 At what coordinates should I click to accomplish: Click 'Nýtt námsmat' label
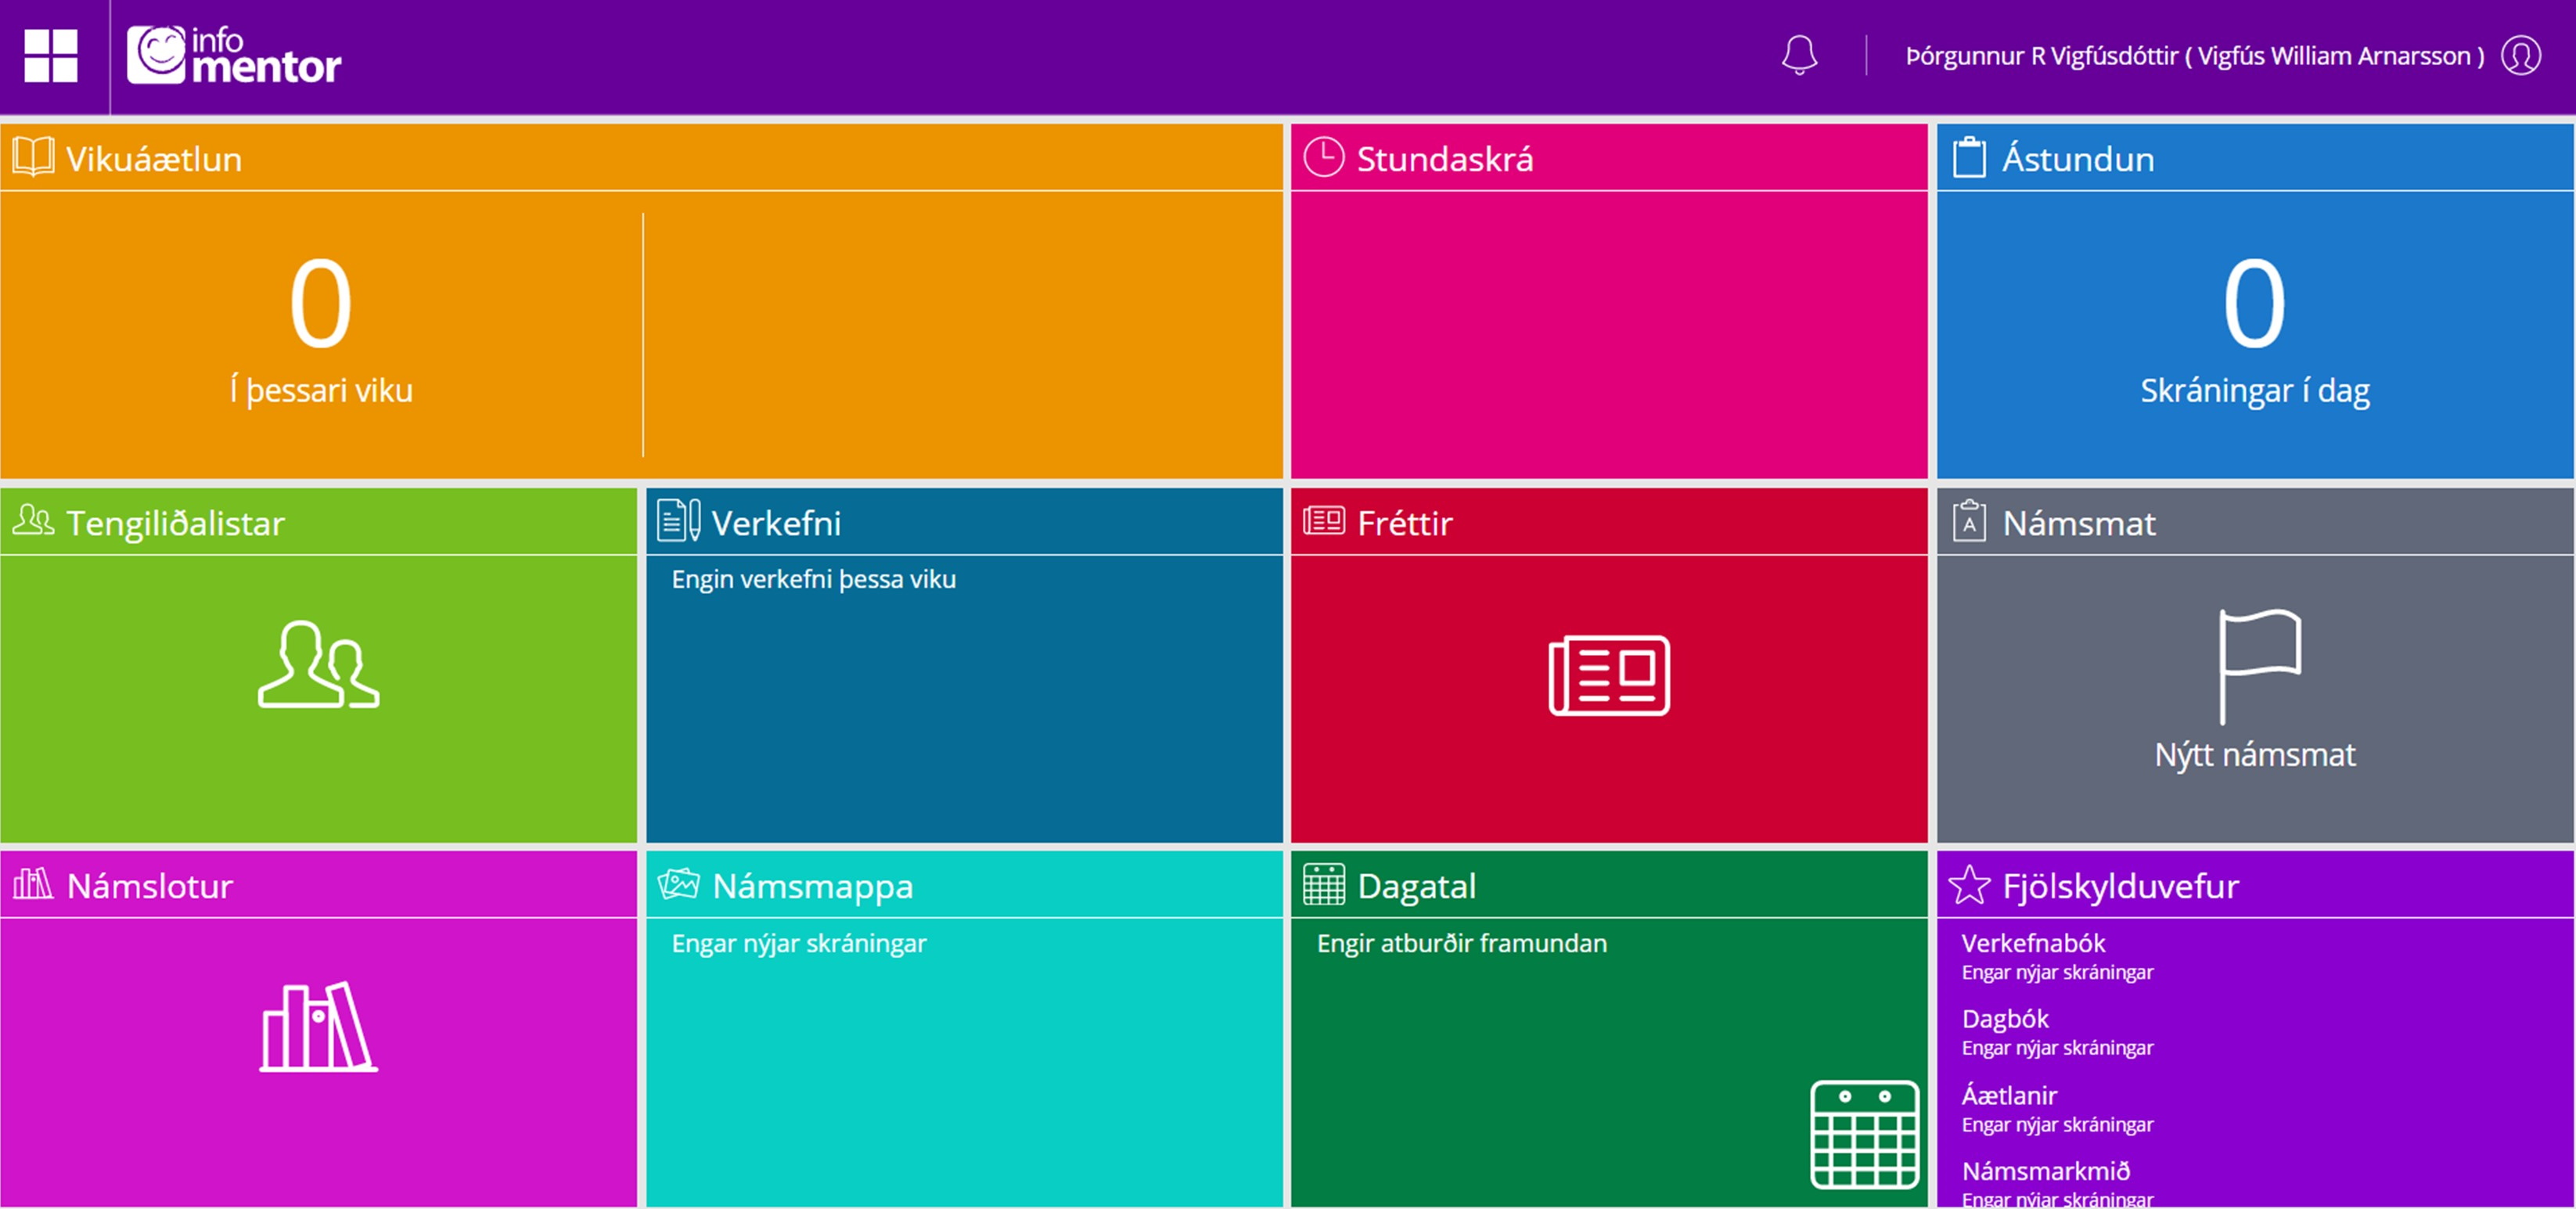coord(2255,754)
